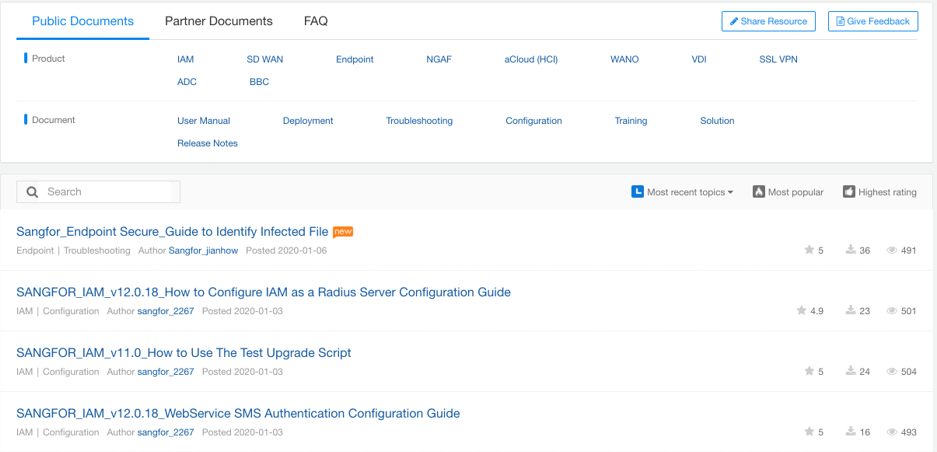937x452 pixels.
Task: Click eye icon for Radius Server Configuration Guide
Action: [x=892, y=311]
